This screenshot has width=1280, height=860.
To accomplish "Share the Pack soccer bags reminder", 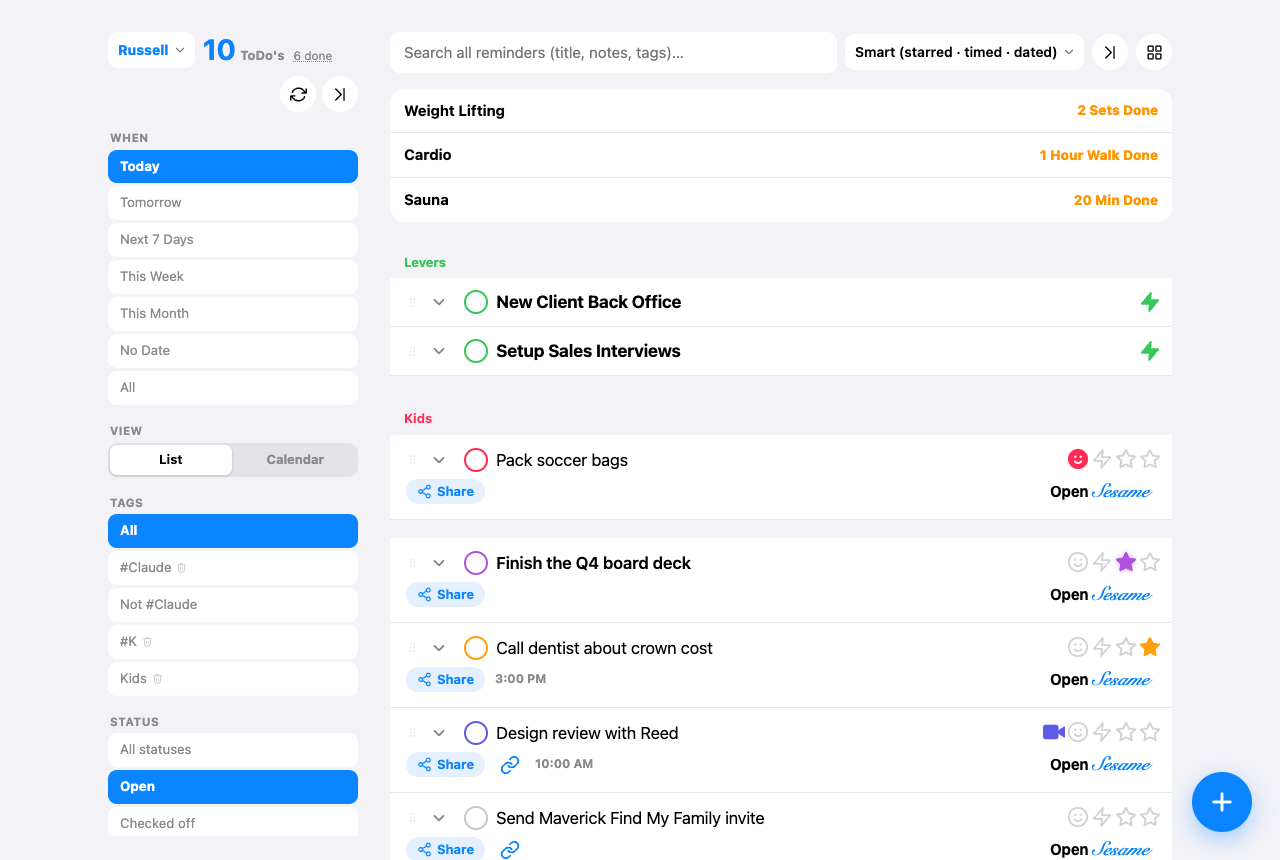I will pyautogui.click(x=446, y=491).
